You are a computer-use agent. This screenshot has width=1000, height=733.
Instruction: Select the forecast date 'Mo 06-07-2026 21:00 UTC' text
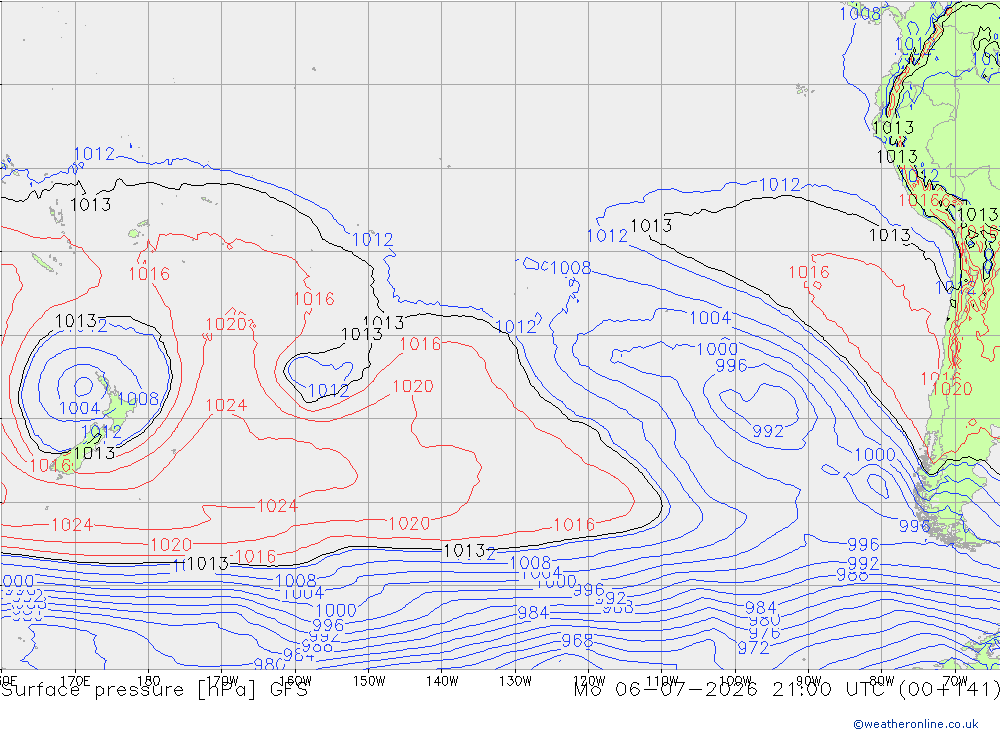[733, 690]
